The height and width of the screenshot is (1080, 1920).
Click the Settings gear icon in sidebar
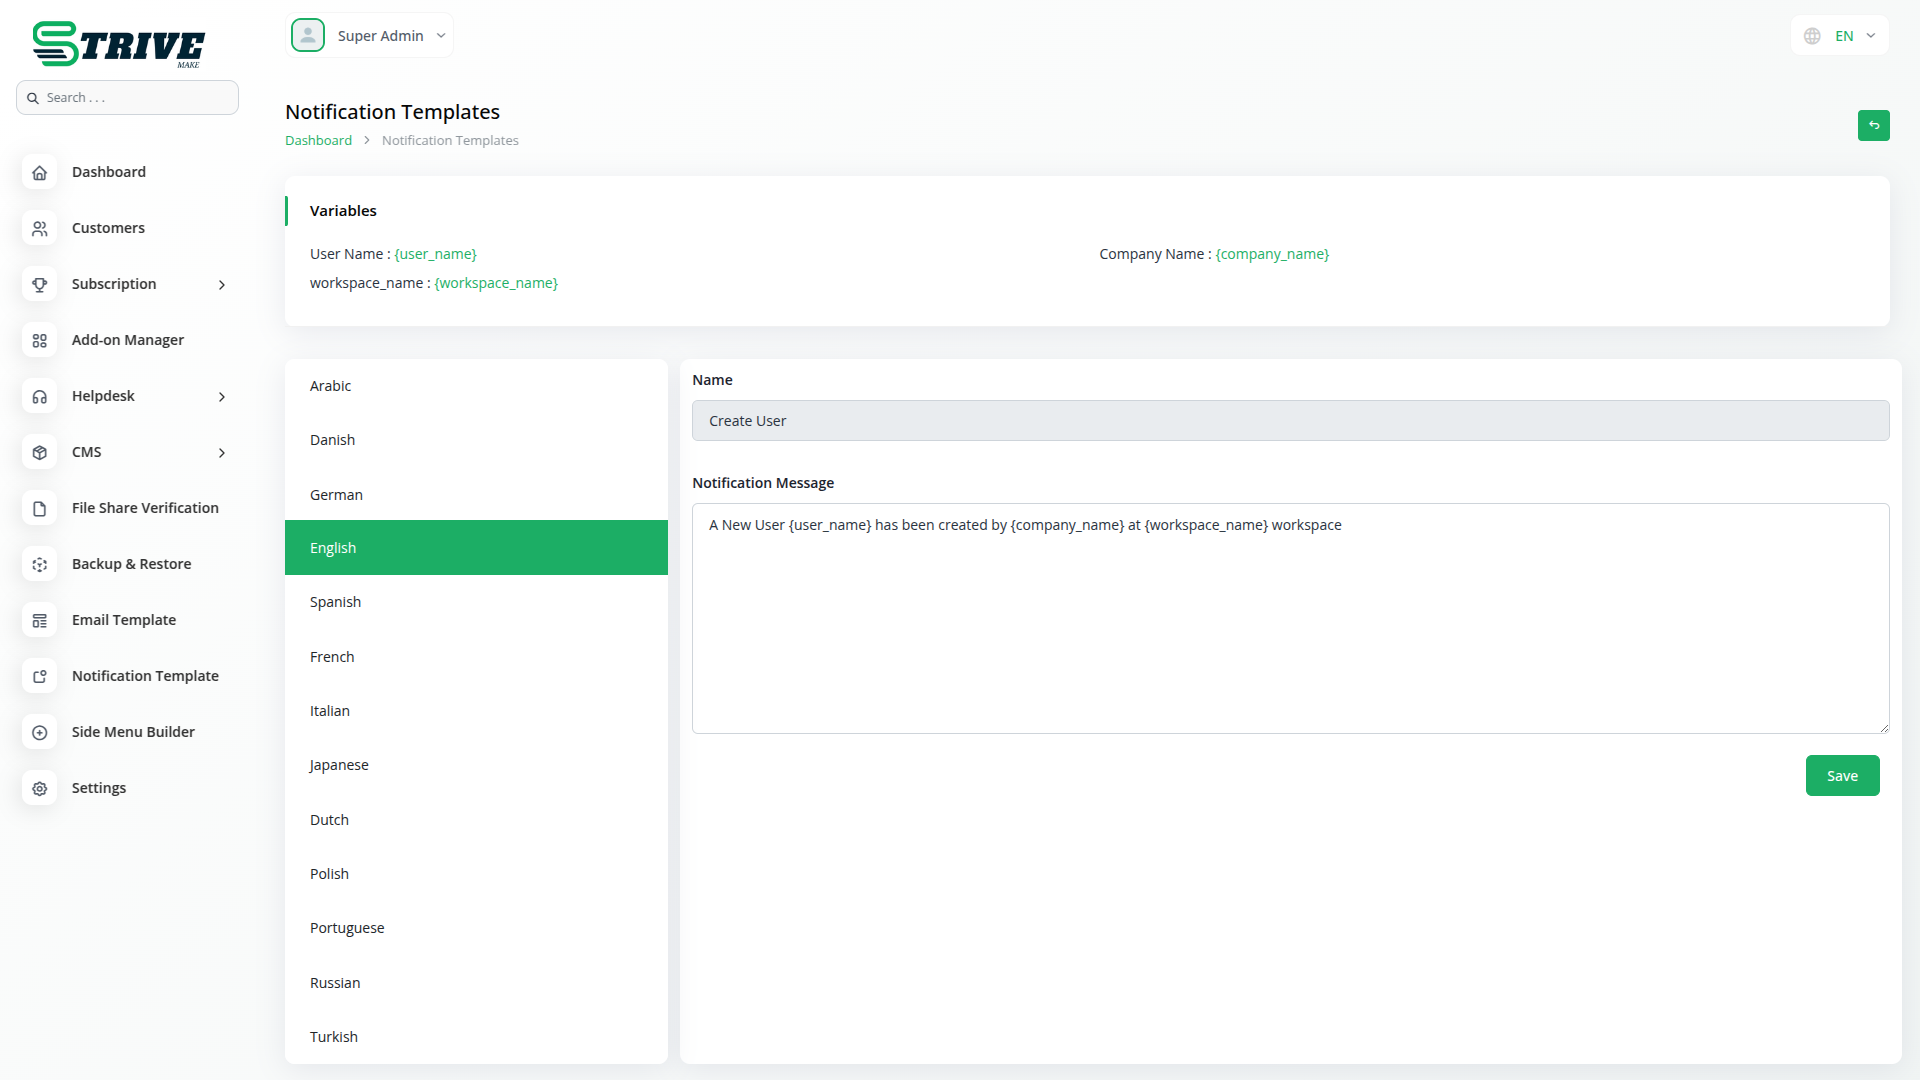[x=40, y=788]
